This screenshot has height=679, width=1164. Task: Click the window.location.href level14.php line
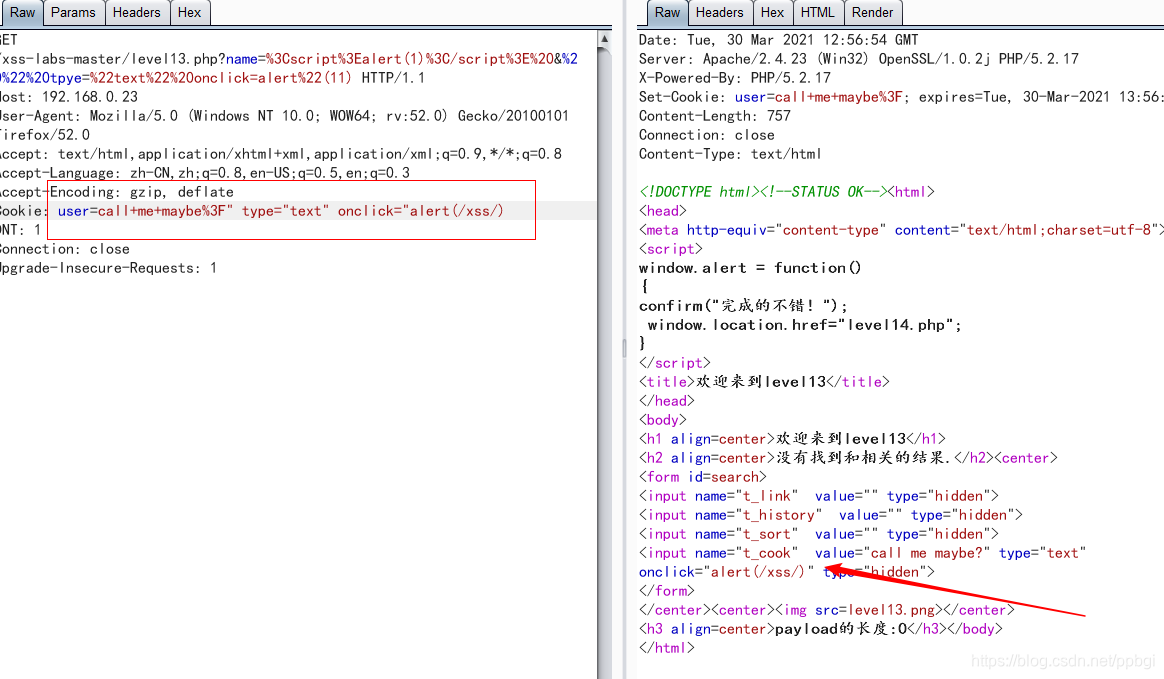(804, 325)
